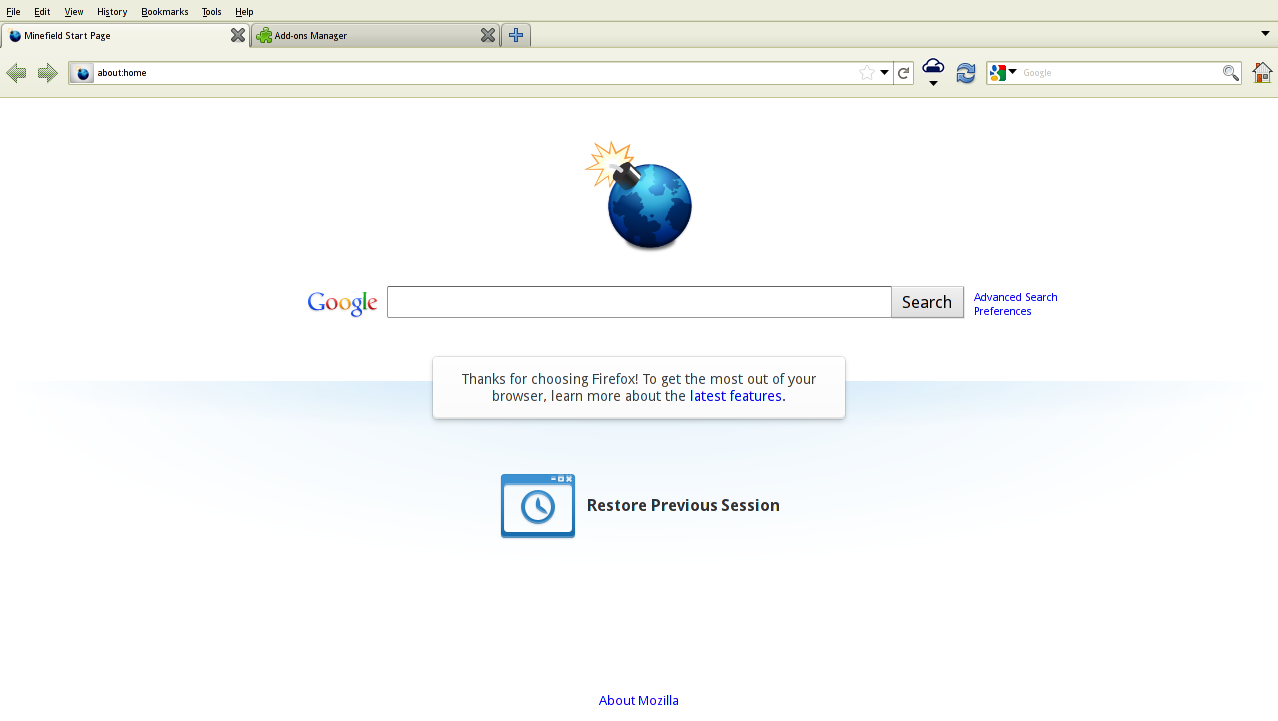The image size is (1278, 721).
Task: Click Restore Previous Session
Action: [682, 505]
